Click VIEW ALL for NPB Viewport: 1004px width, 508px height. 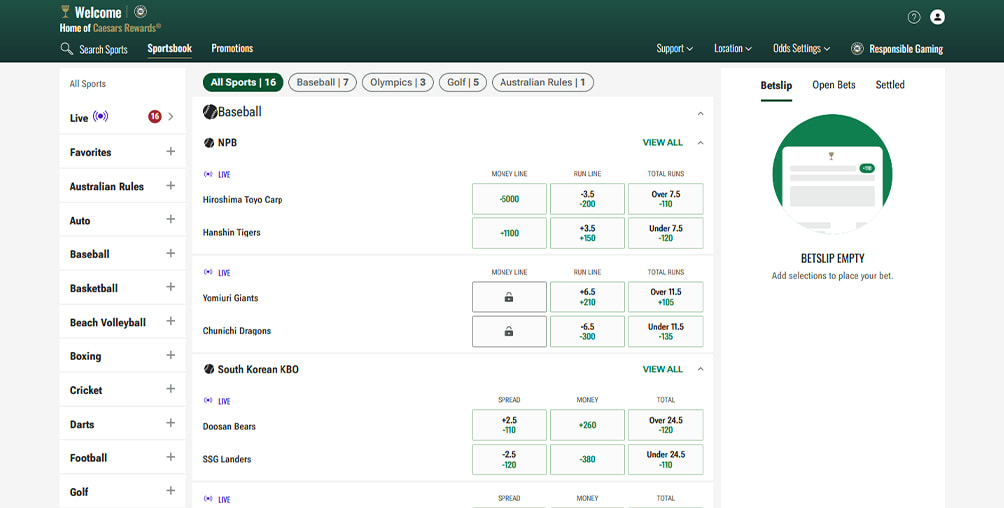663,143
